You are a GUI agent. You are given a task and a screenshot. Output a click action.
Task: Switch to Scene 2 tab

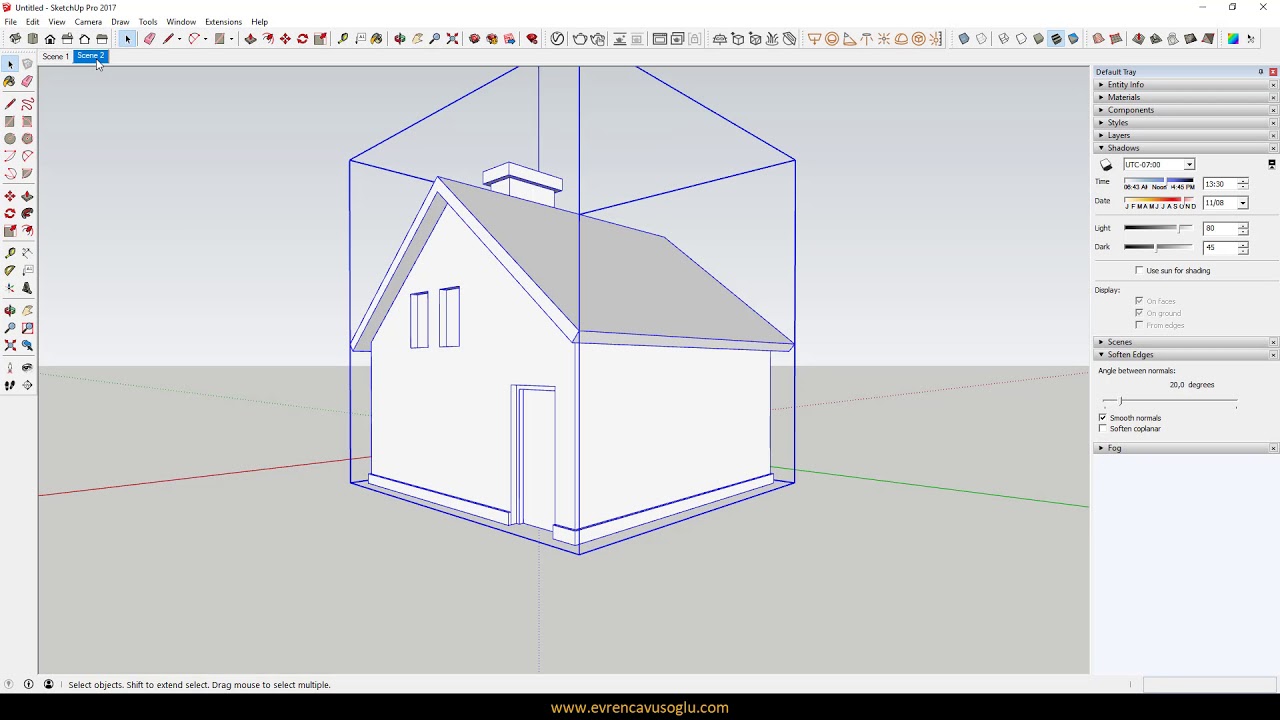[90, 56]
